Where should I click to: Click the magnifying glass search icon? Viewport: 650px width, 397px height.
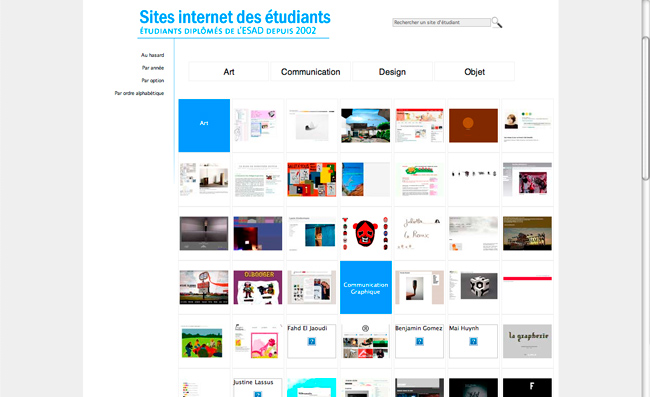tap(497, 22)
